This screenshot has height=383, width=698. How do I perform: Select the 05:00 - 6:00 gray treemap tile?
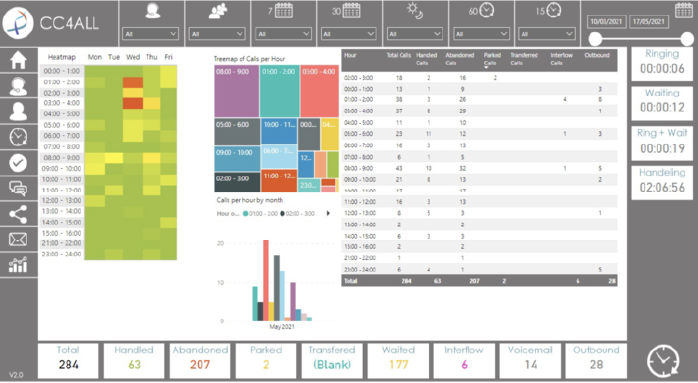pyautogui.click(x=237, y=132)
